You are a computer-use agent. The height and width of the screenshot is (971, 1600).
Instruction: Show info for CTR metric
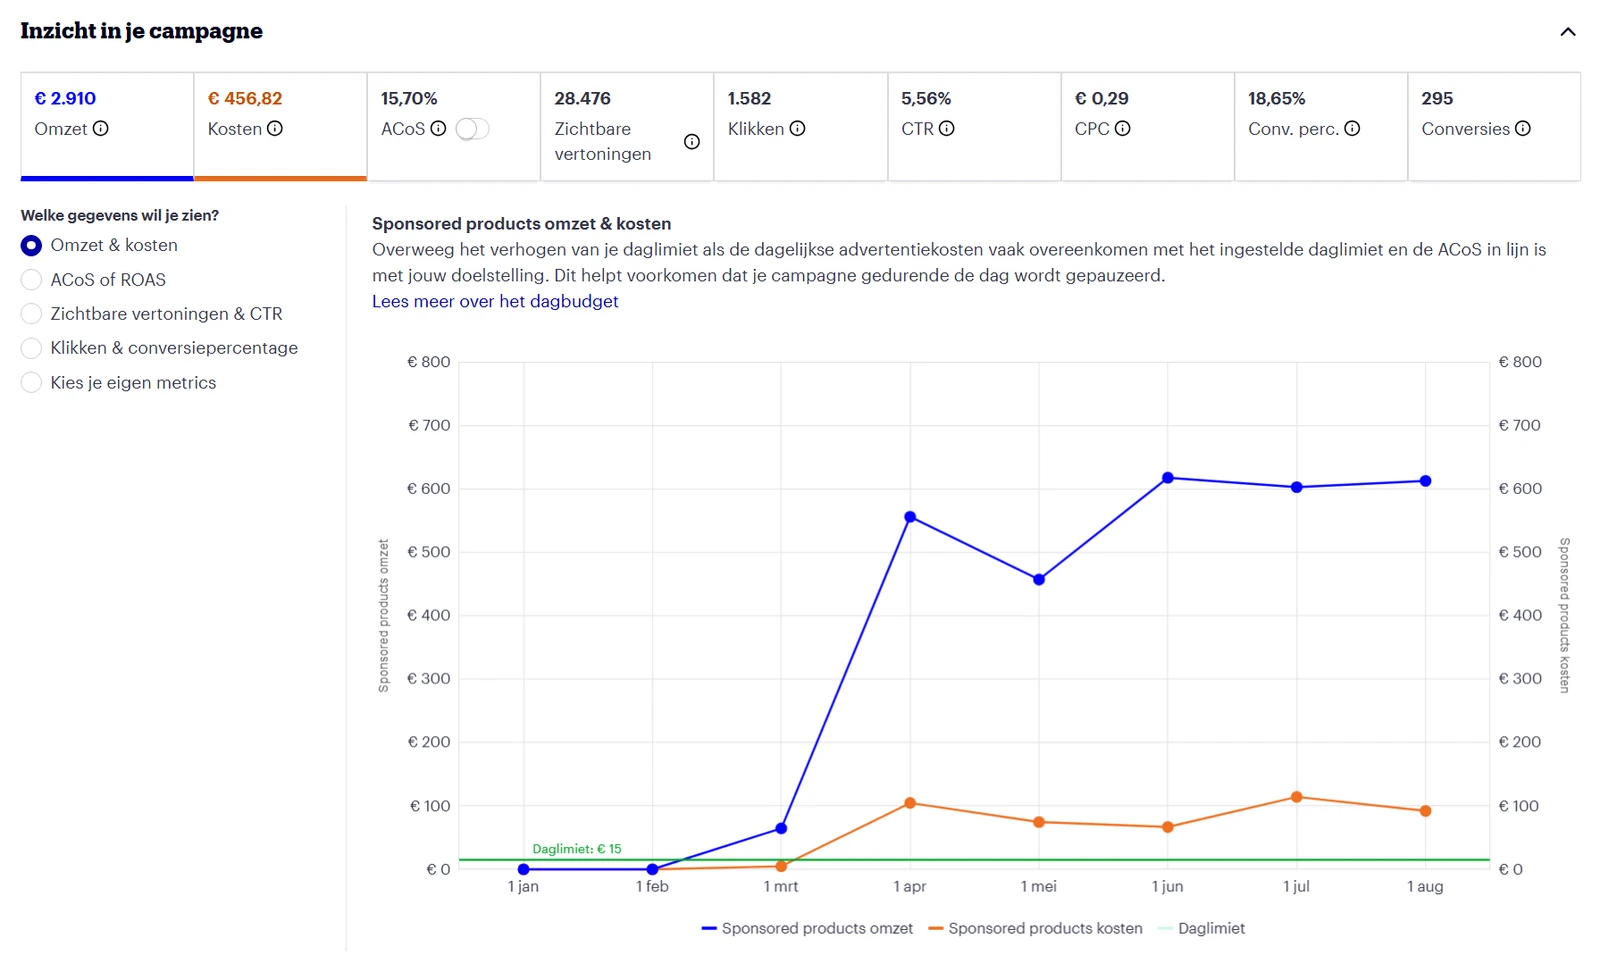click(x=947, y=128)
